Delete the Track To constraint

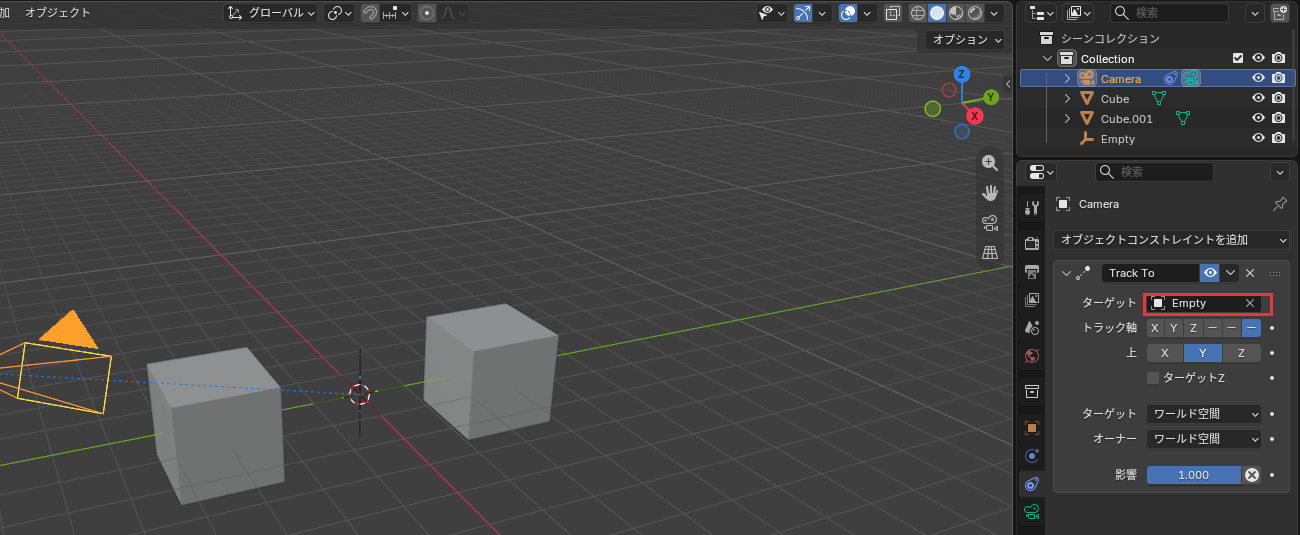coord(1250,273)
